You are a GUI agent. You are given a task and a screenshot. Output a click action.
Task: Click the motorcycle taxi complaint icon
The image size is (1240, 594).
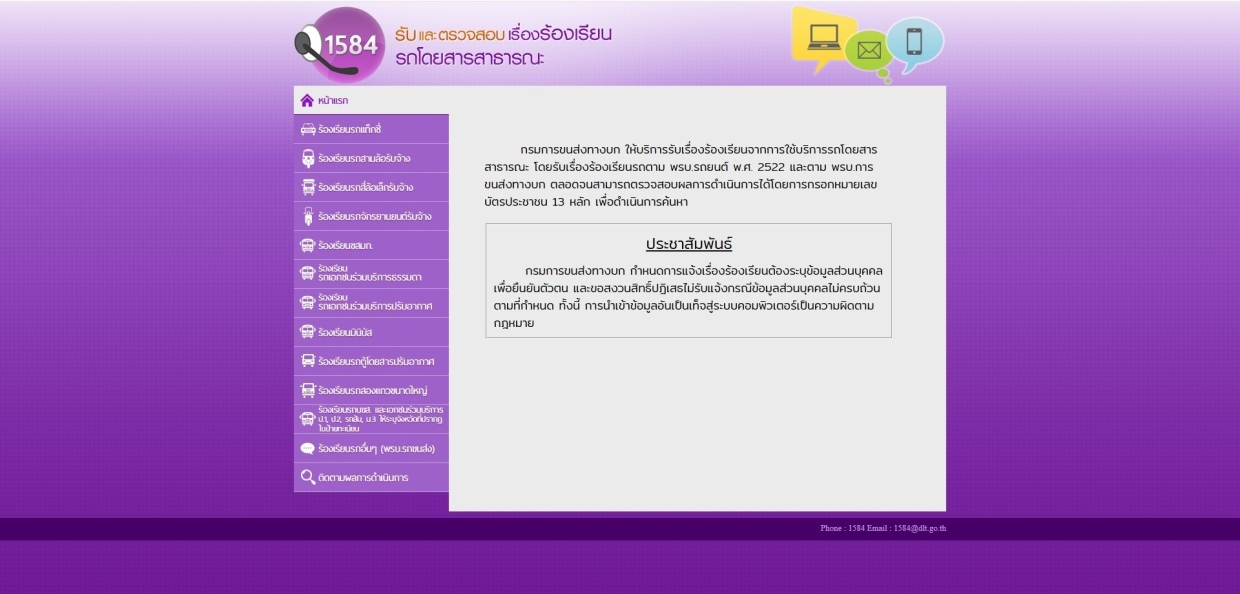click(x=308, y=216)
